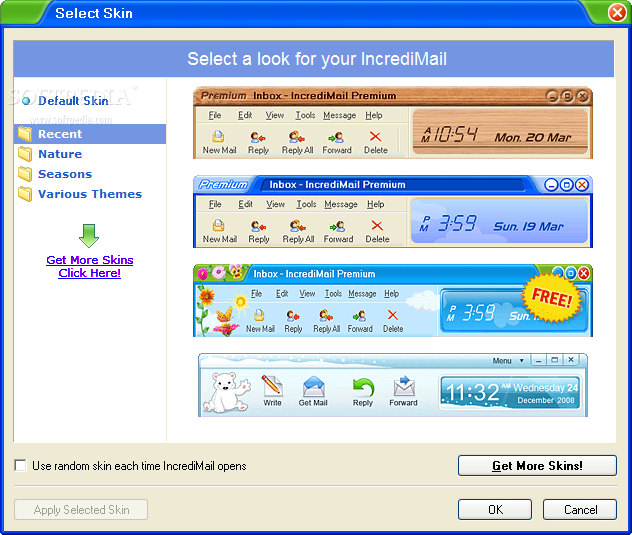Click the Default Skin bullet icon
The width and height of the screenshot is (632, 535).
pyautogui.click(x=26, y=101)
